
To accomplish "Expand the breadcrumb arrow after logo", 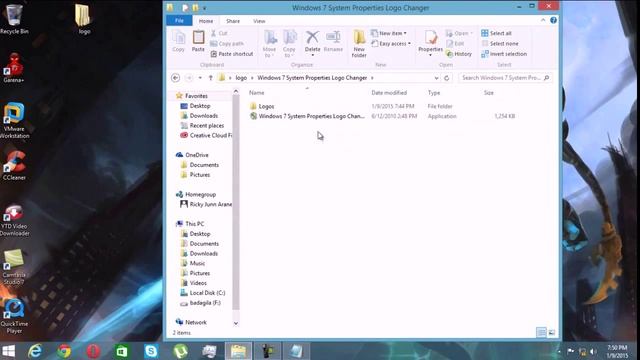I will click(x=252, y=78).
